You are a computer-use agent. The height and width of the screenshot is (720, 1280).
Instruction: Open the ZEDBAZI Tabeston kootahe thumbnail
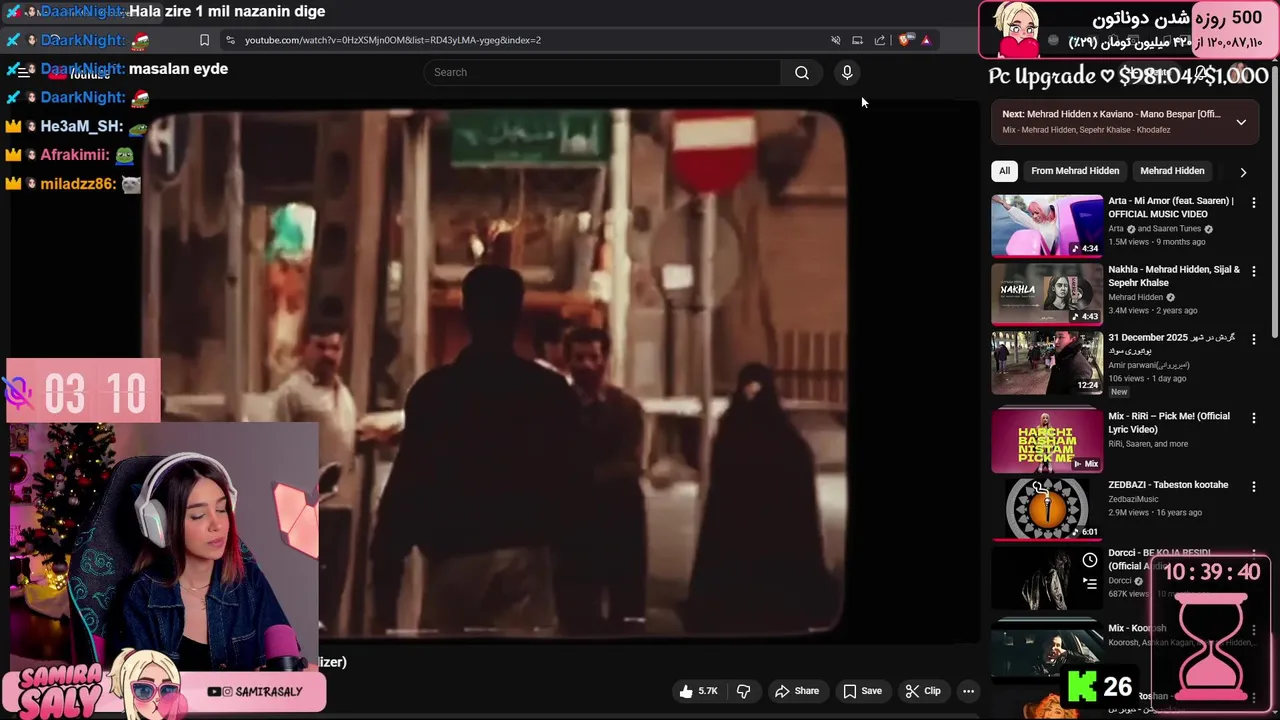(x=1047, y=508)
